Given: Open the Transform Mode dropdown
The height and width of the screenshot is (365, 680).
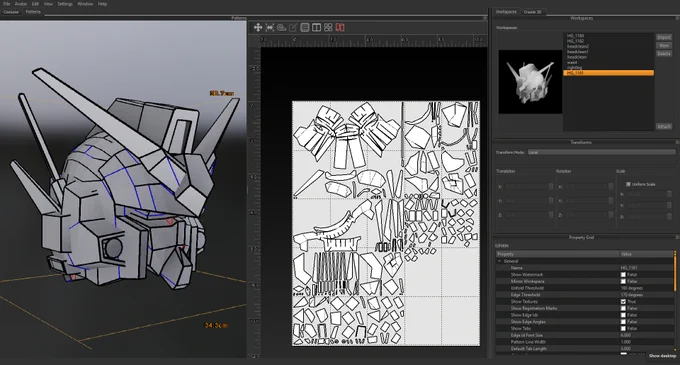Looking at the screenshot, I should 601,152.
